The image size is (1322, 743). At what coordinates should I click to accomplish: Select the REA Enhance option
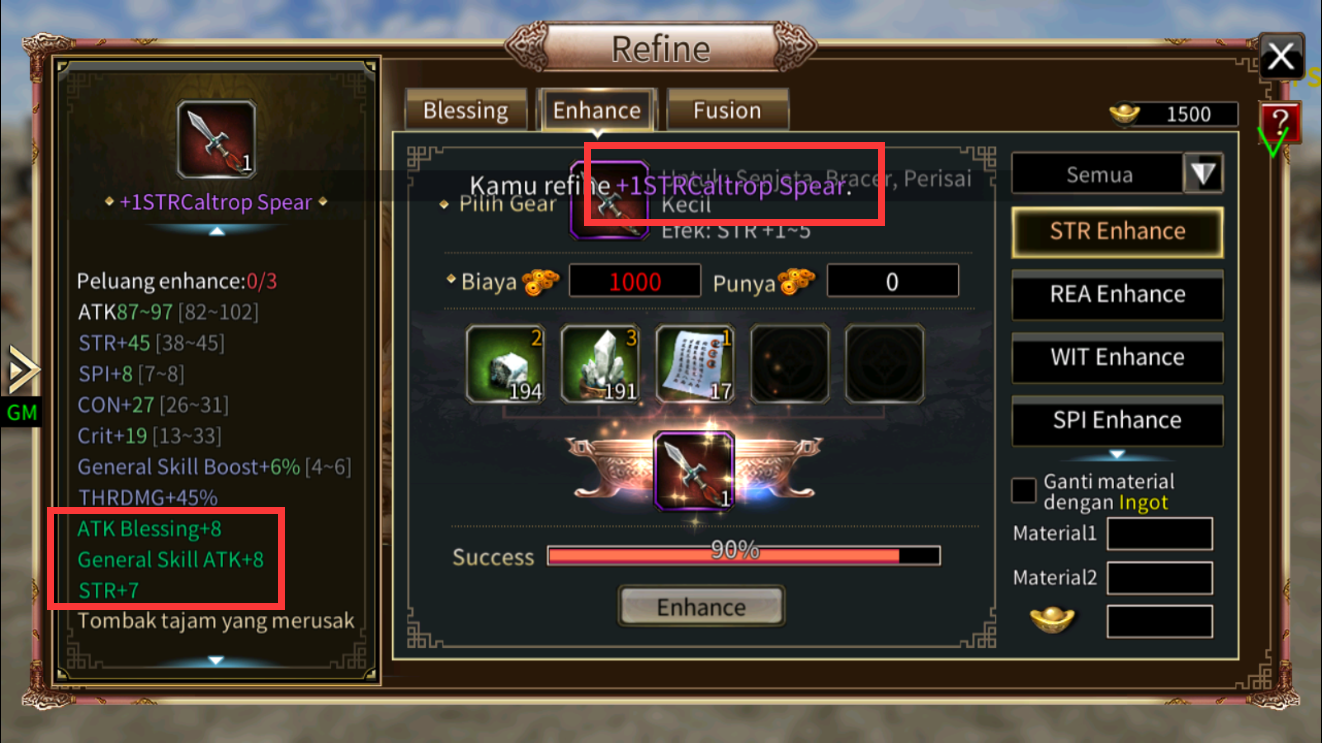coord(1117,294)
